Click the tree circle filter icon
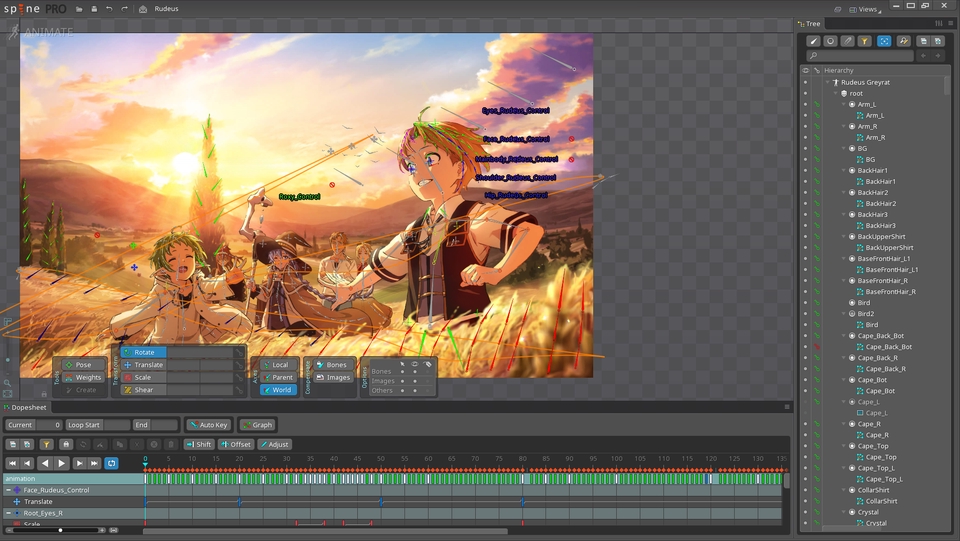Viewport: 960px width, 541px height. 830,41
